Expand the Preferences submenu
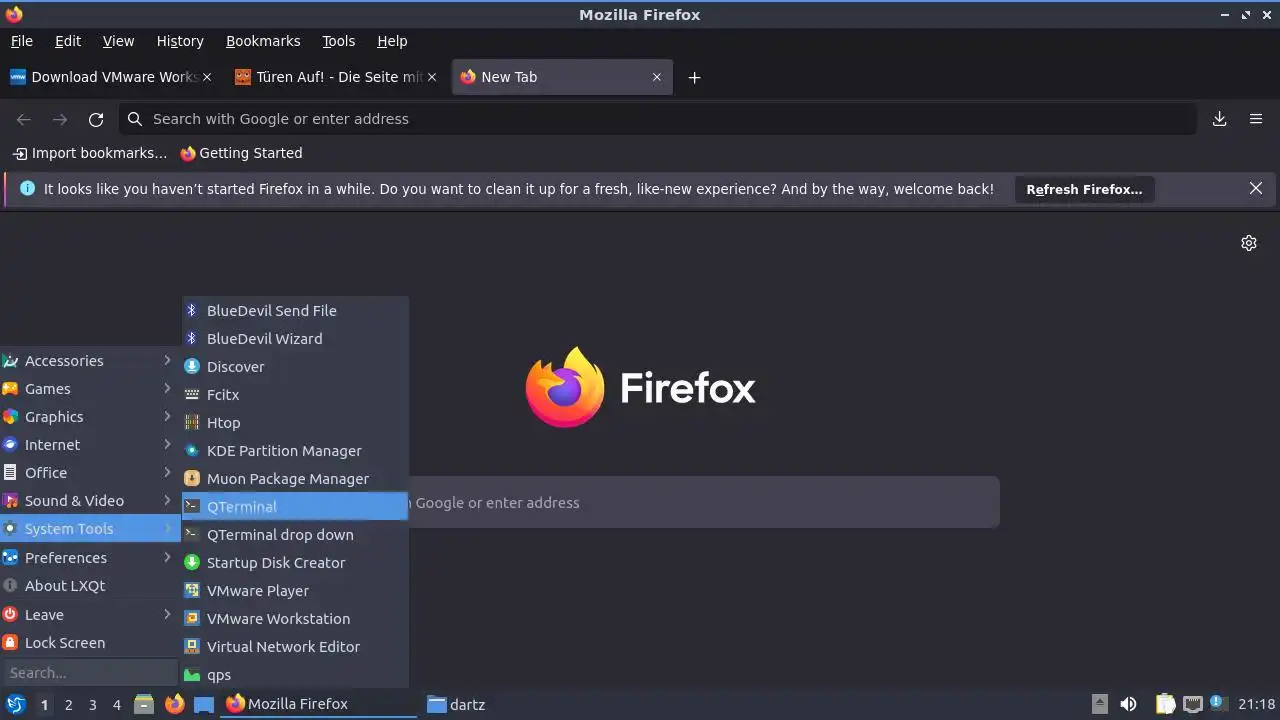 [x=89, y=558]
